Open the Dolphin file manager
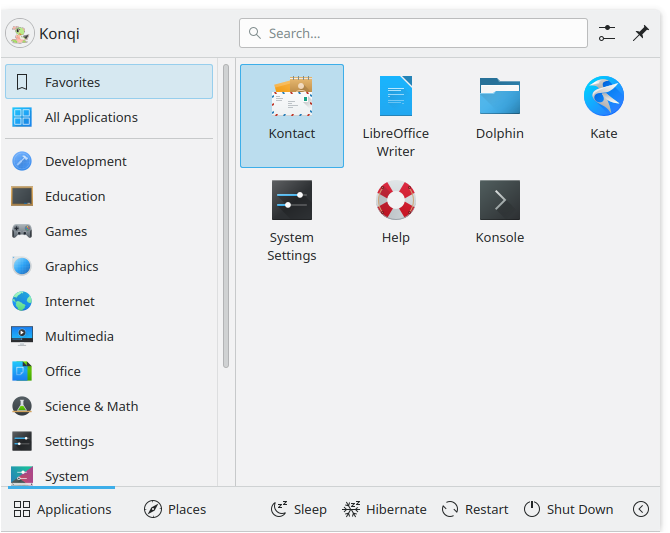 [500, 116]
